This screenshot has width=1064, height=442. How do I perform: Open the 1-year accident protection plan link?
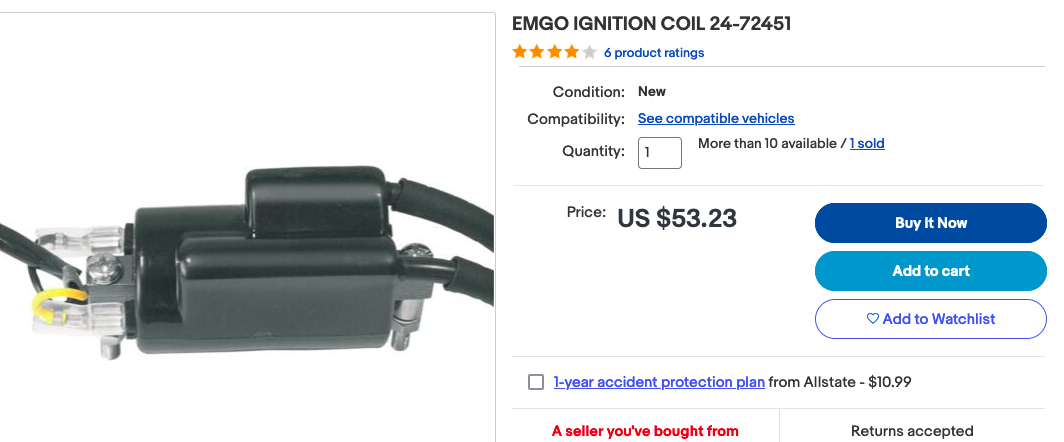(x=659, y=382)
